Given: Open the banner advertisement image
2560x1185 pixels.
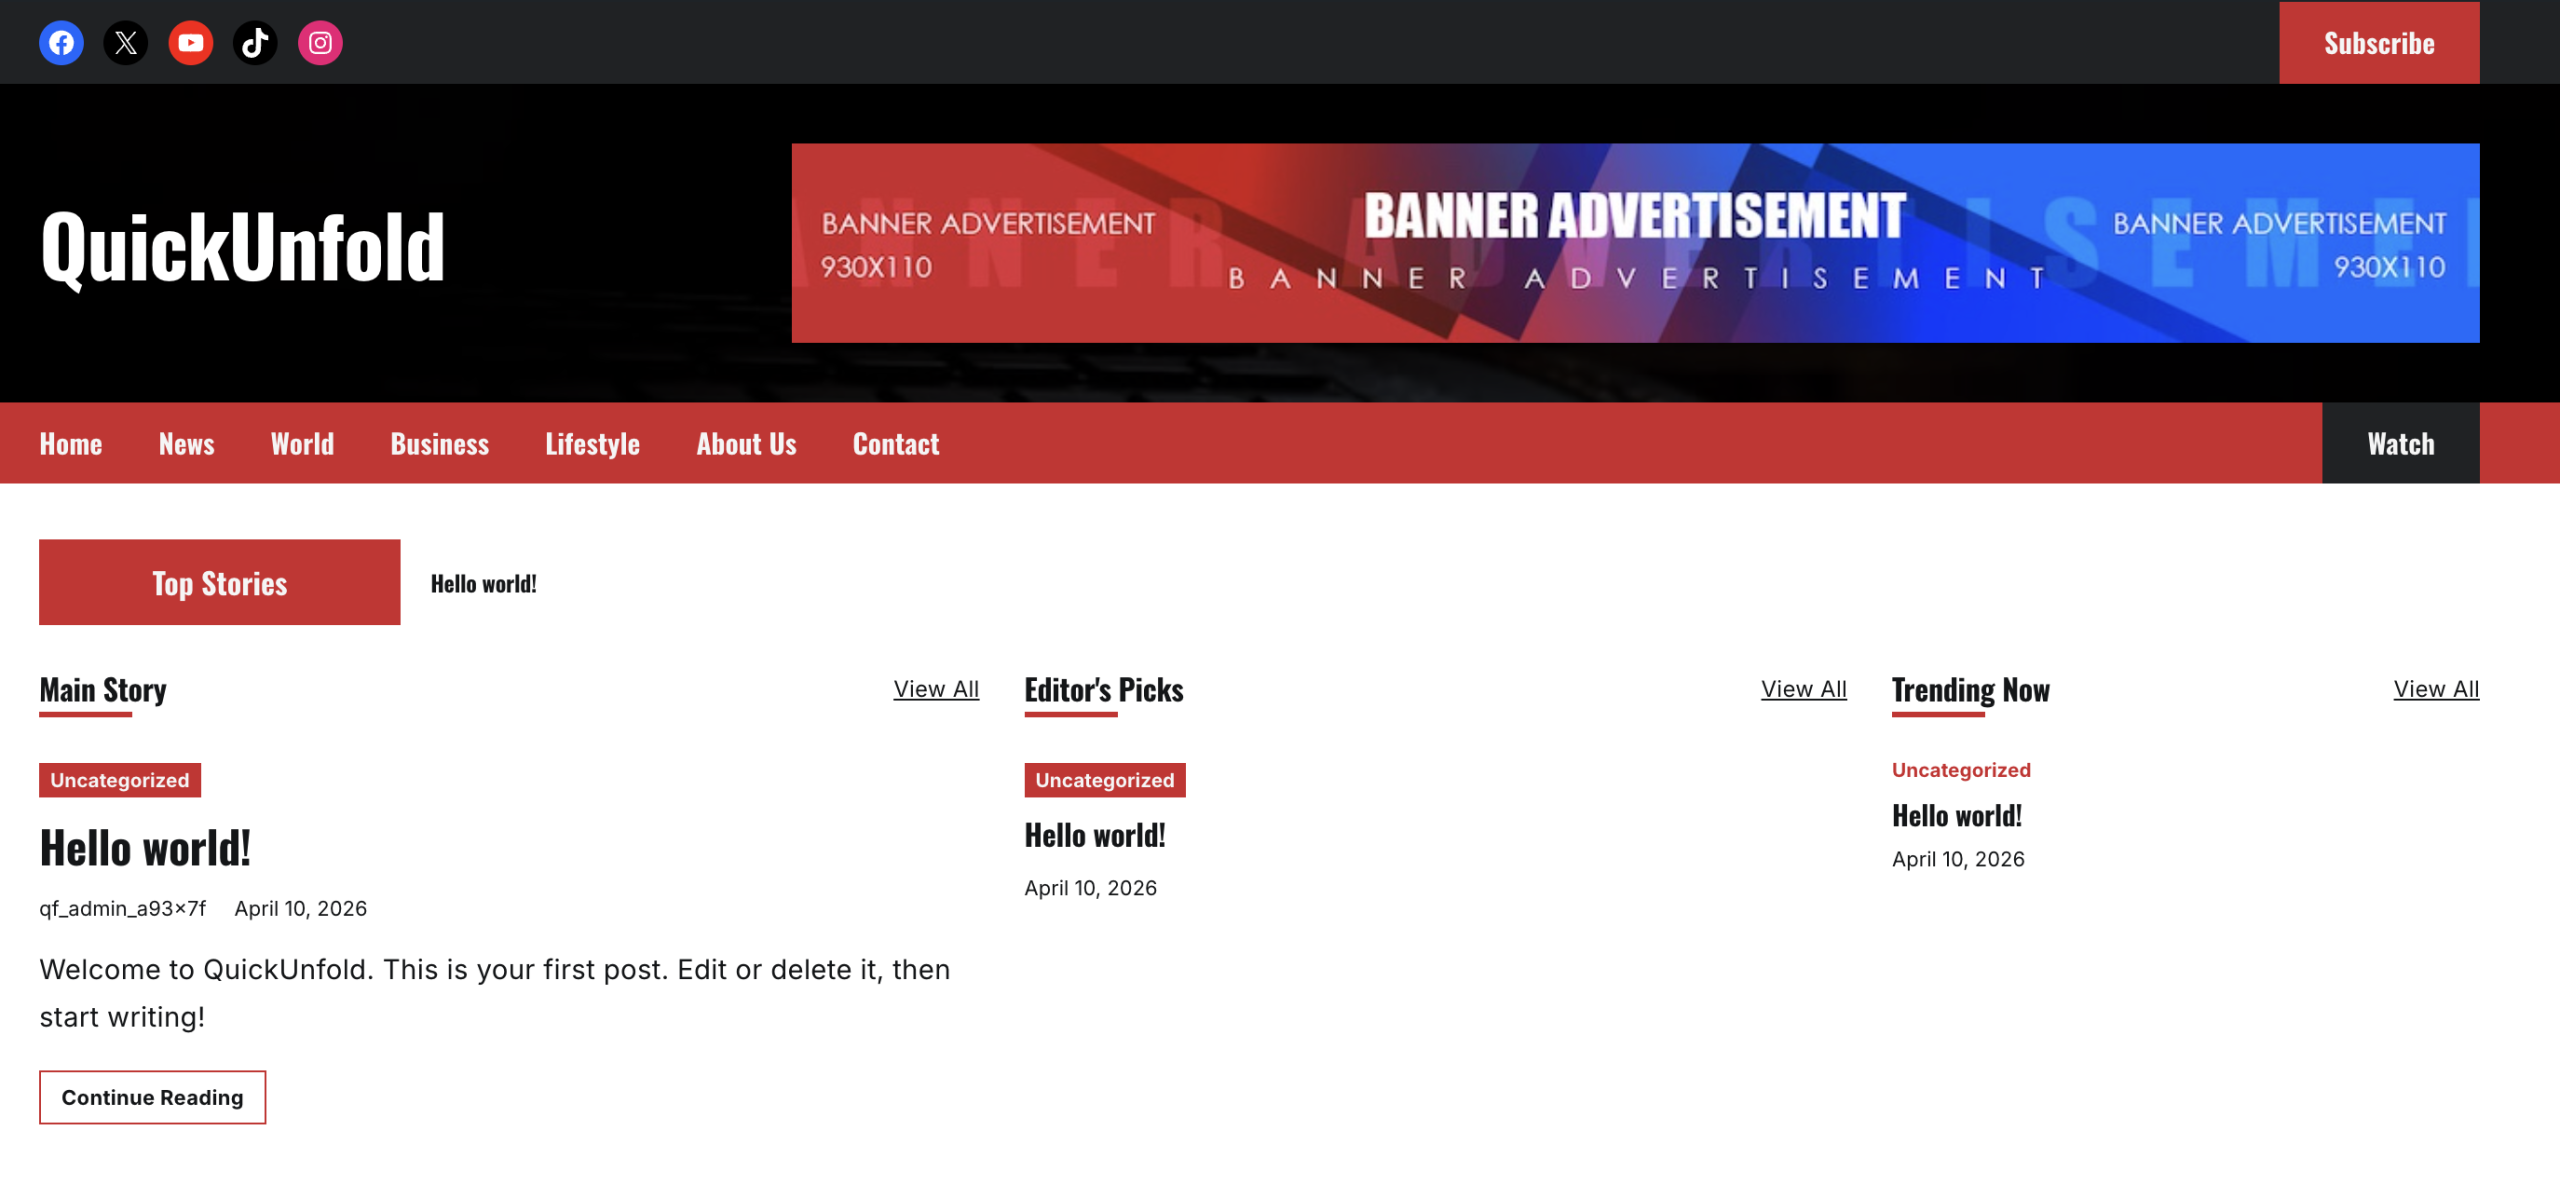Looking at the screenshot, I should tap(1634, 243).
